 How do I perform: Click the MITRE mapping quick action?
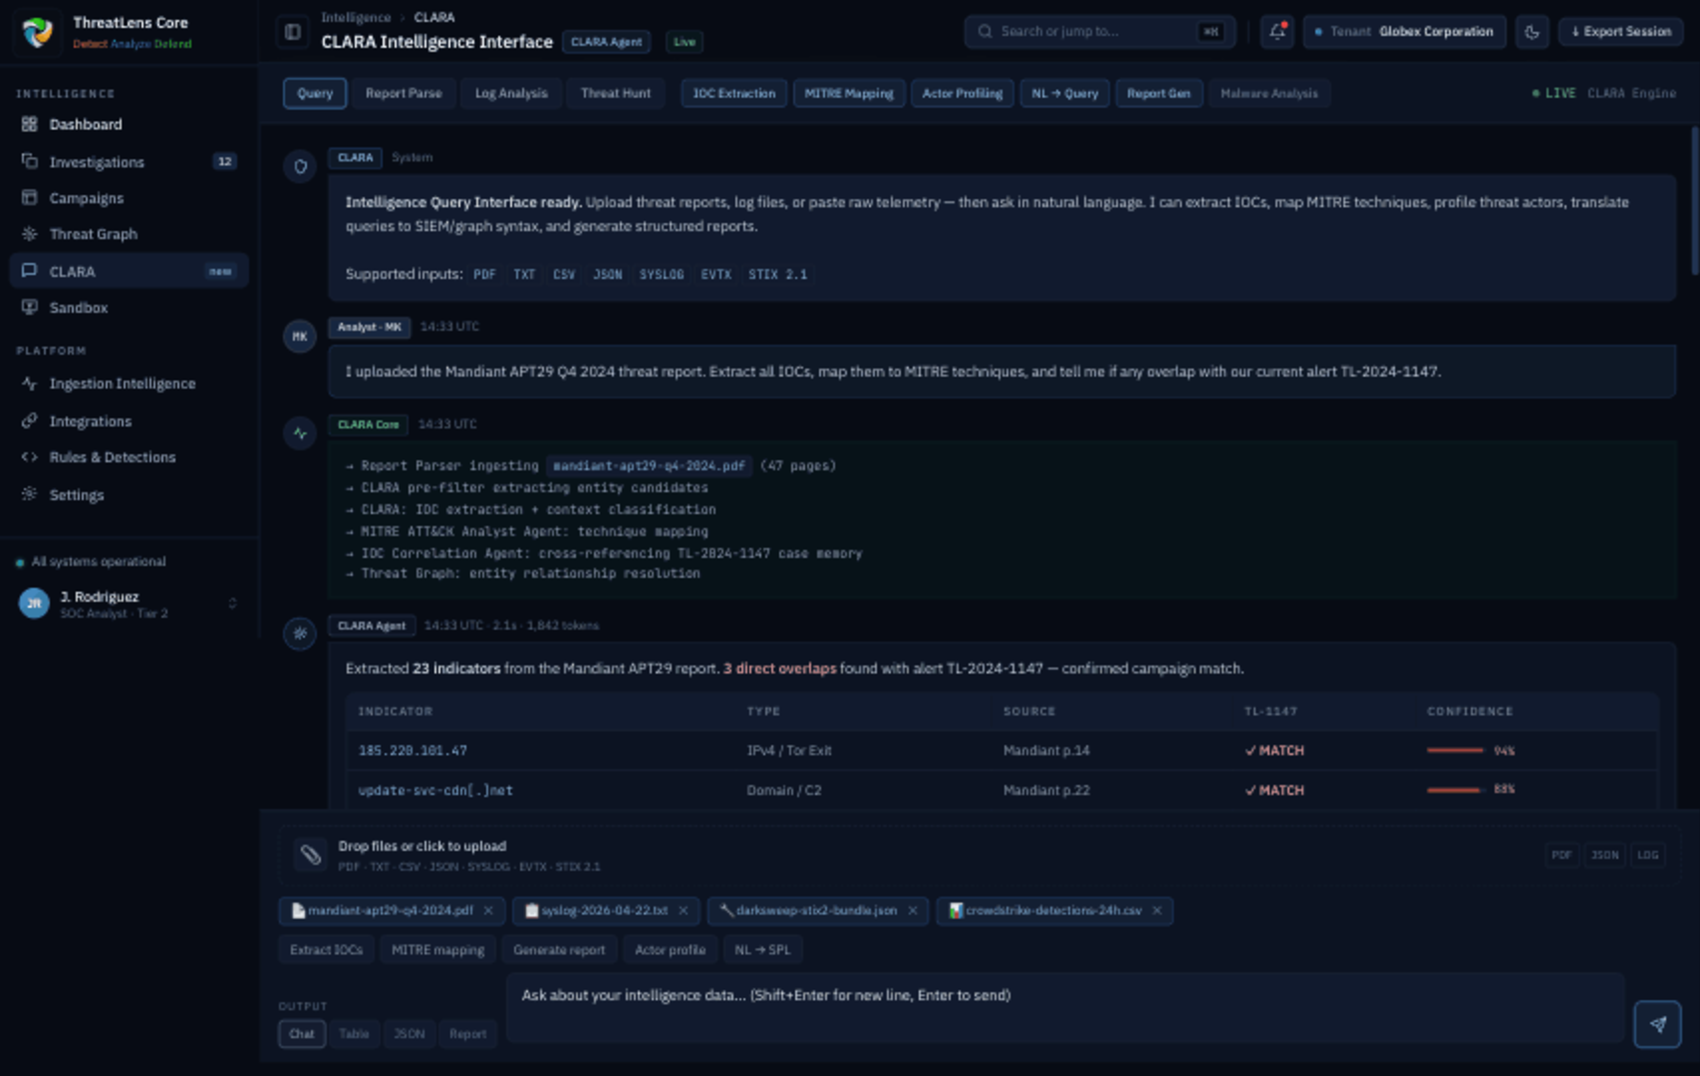coord(437,949)
